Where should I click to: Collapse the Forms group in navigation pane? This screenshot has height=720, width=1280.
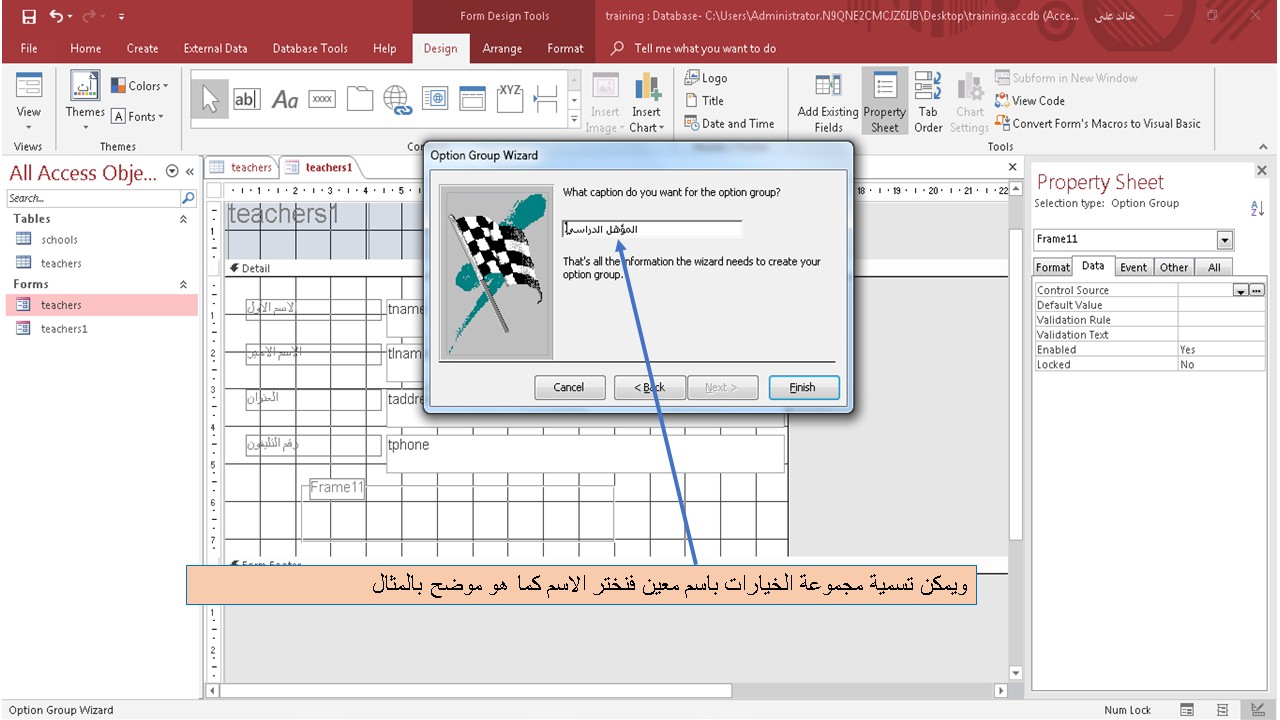click(x=183, y=285)
